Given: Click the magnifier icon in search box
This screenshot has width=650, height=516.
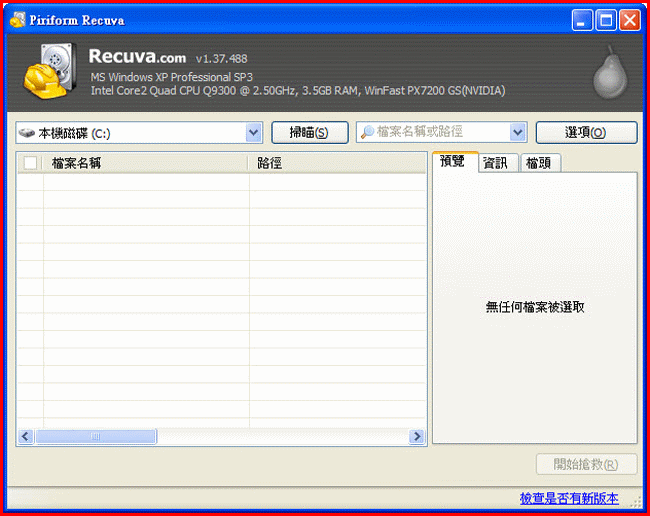Looking at the screenshot, I should (367, 132).
